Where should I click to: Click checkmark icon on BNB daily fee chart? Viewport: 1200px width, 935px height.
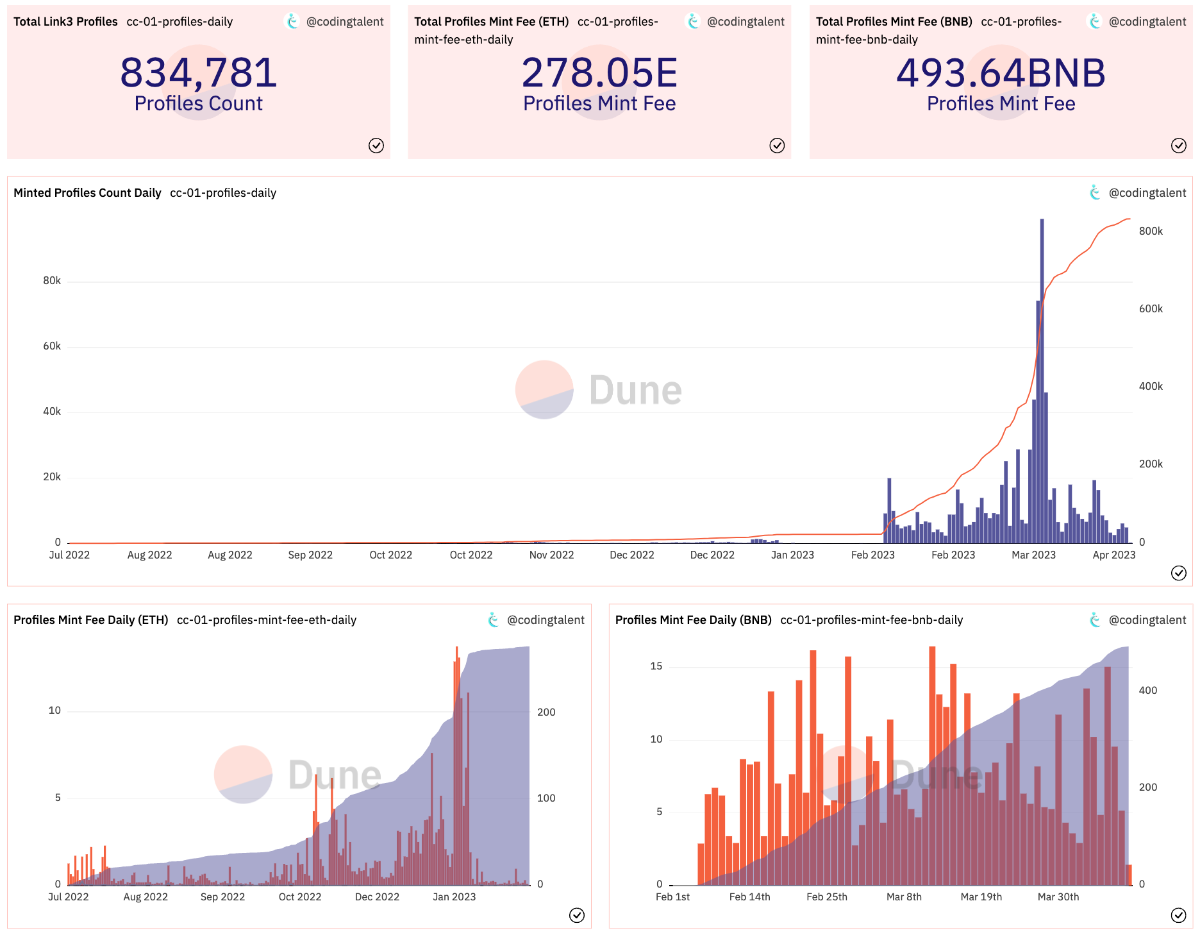tap(1179, 915)
